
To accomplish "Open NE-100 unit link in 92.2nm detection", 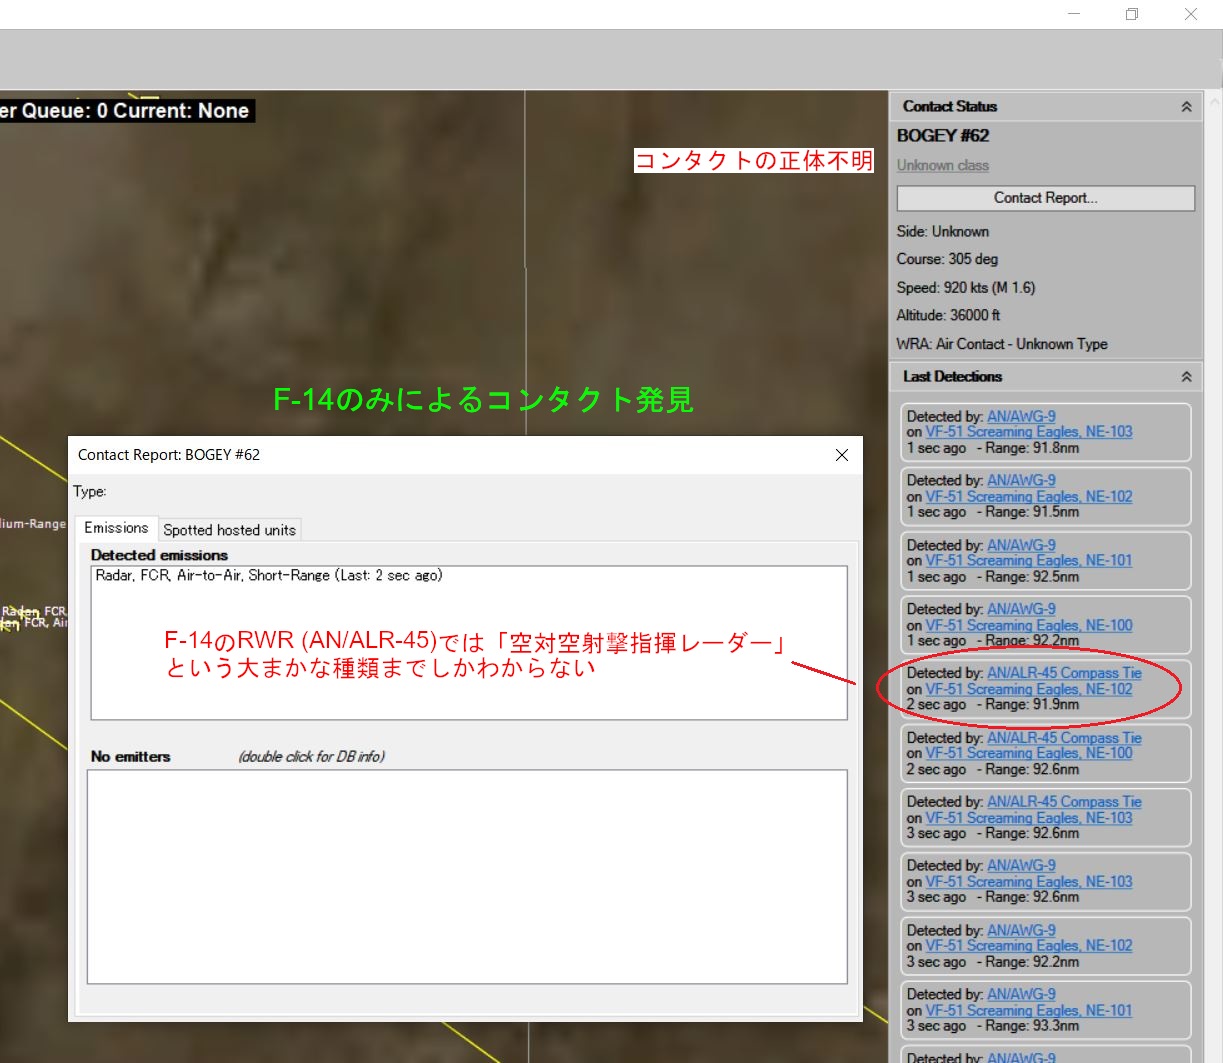I will (x=1029, y=626).
